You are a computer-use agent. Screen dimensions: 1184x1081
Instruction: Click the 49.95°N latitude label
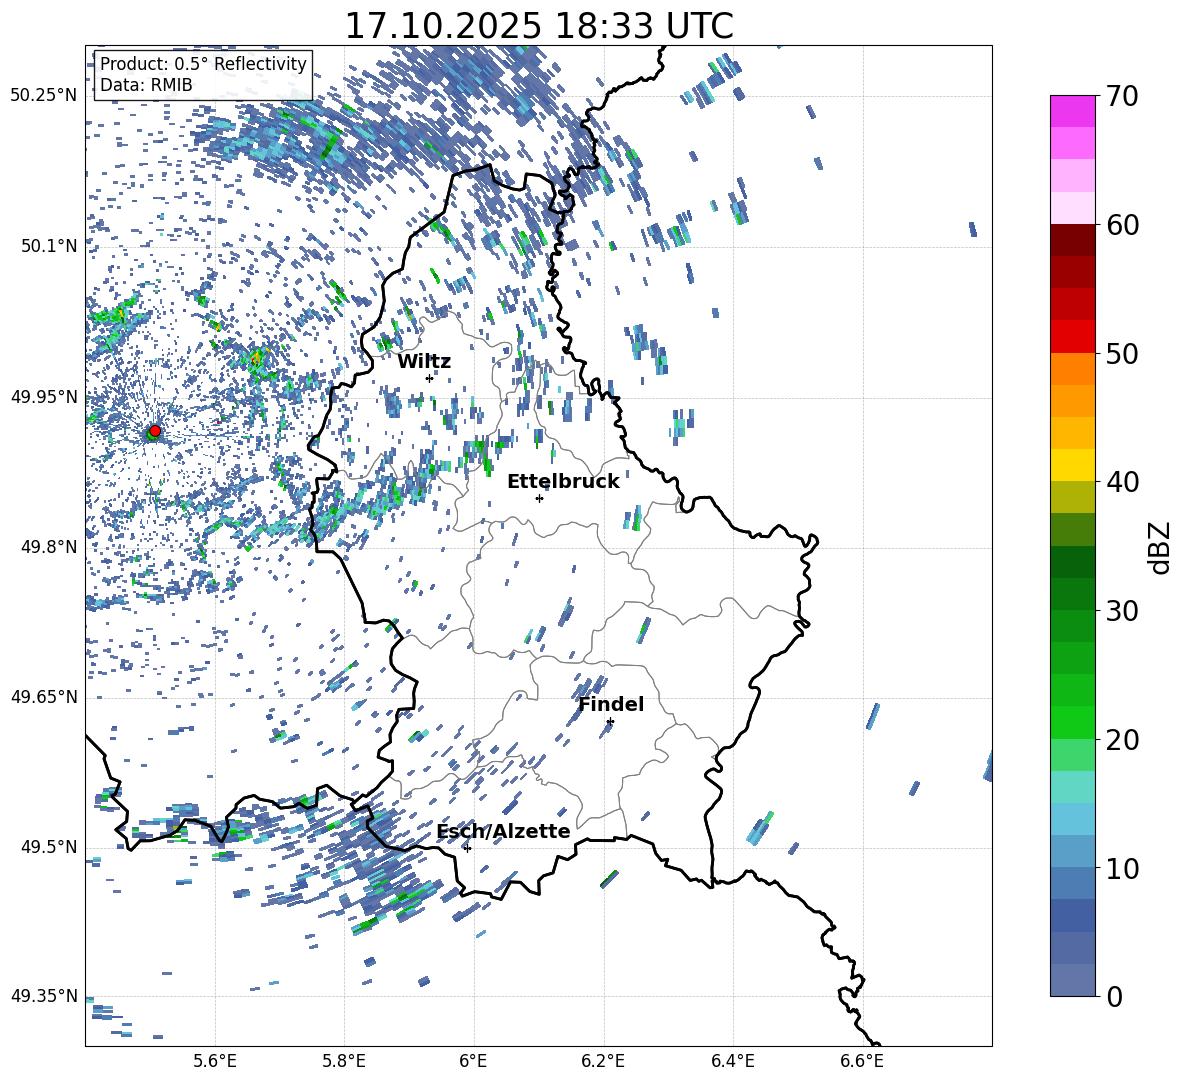click(44, 396)
